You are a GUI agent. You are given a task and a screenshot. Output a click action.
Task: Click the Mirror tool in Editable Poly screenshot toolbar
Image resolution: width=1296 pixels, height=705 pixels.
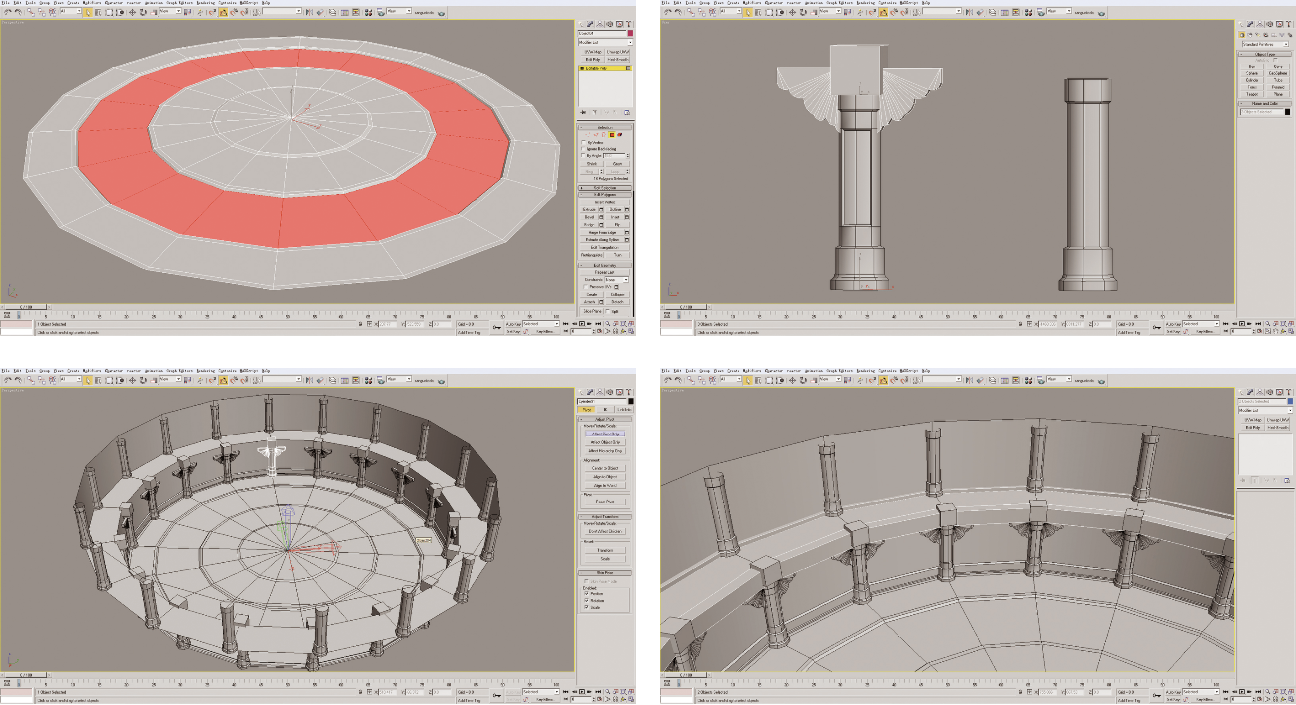point(309,12)
